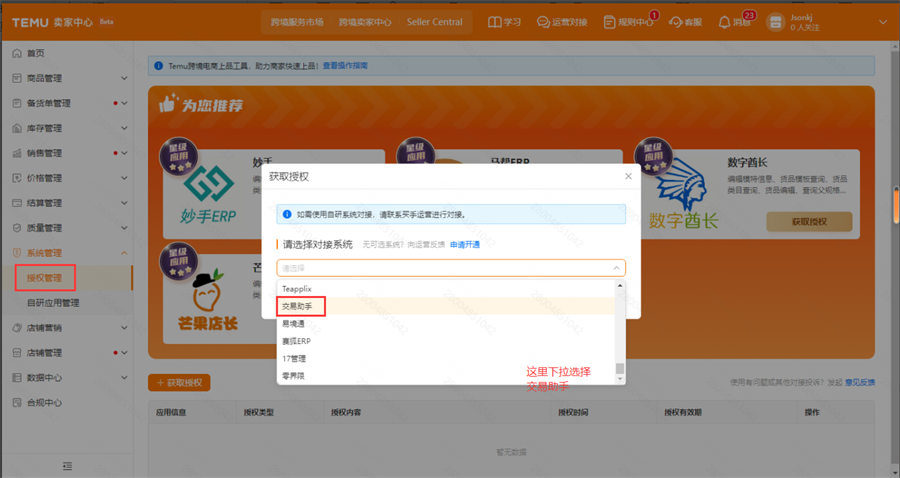Open 跨境服务市场 top tab
This screenshot has width=900, height=478.
click(x=297, y=22)
